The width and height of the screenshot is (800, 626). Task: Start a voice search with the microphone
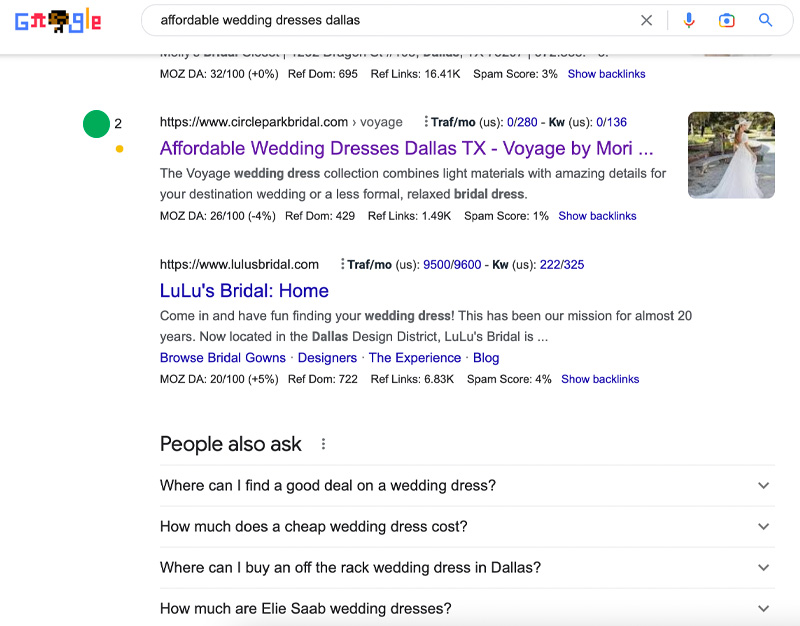coord(689,20)
